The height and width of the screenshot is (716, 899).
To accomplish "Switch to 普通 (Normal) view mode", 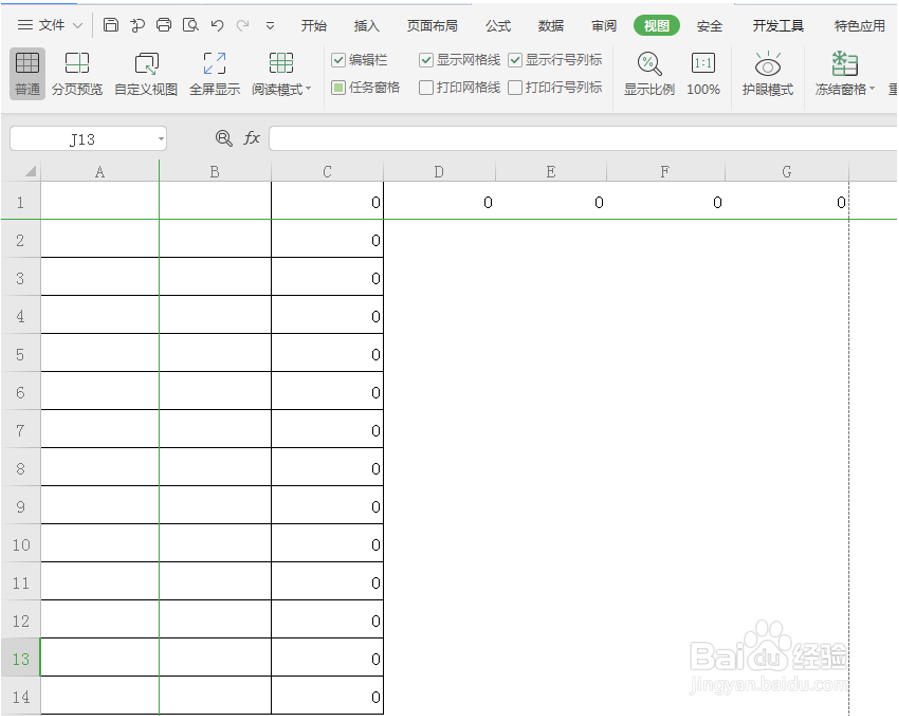I will [27, 73].
